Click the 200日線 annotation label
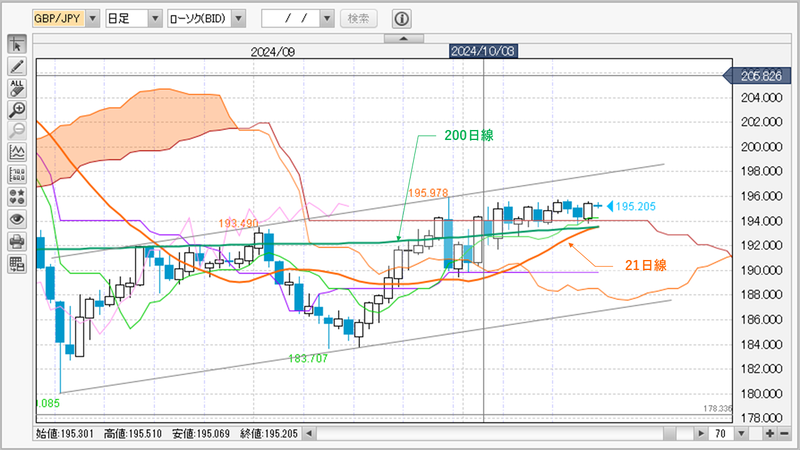The image size is (800, 450). 469,135
